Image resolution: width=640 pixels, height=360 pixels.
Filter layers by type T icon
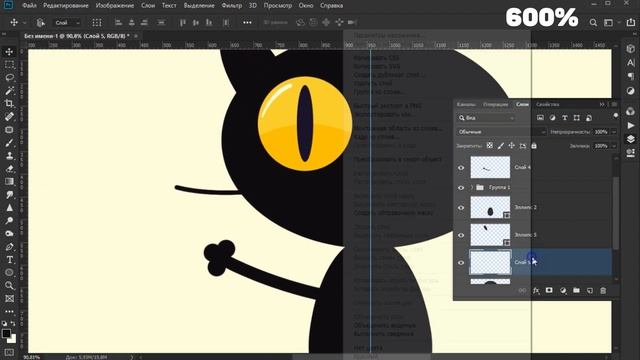(564, 118)
